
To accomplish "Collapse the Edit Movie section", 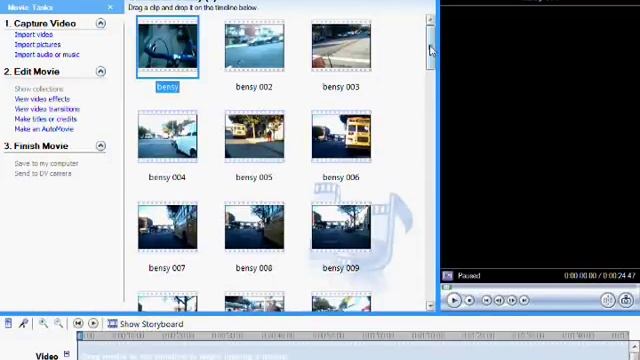I will [101, 71].
